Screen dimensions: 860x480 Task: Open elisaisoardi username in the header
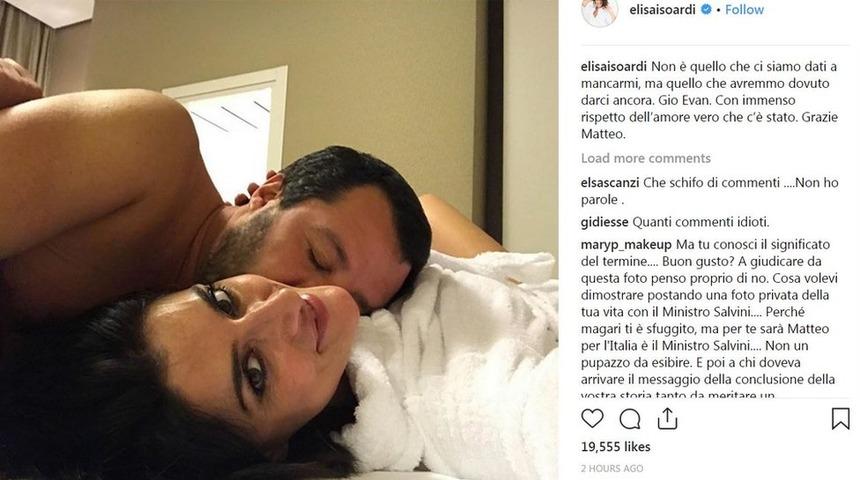pyautogui.click(x=663, y=9)
